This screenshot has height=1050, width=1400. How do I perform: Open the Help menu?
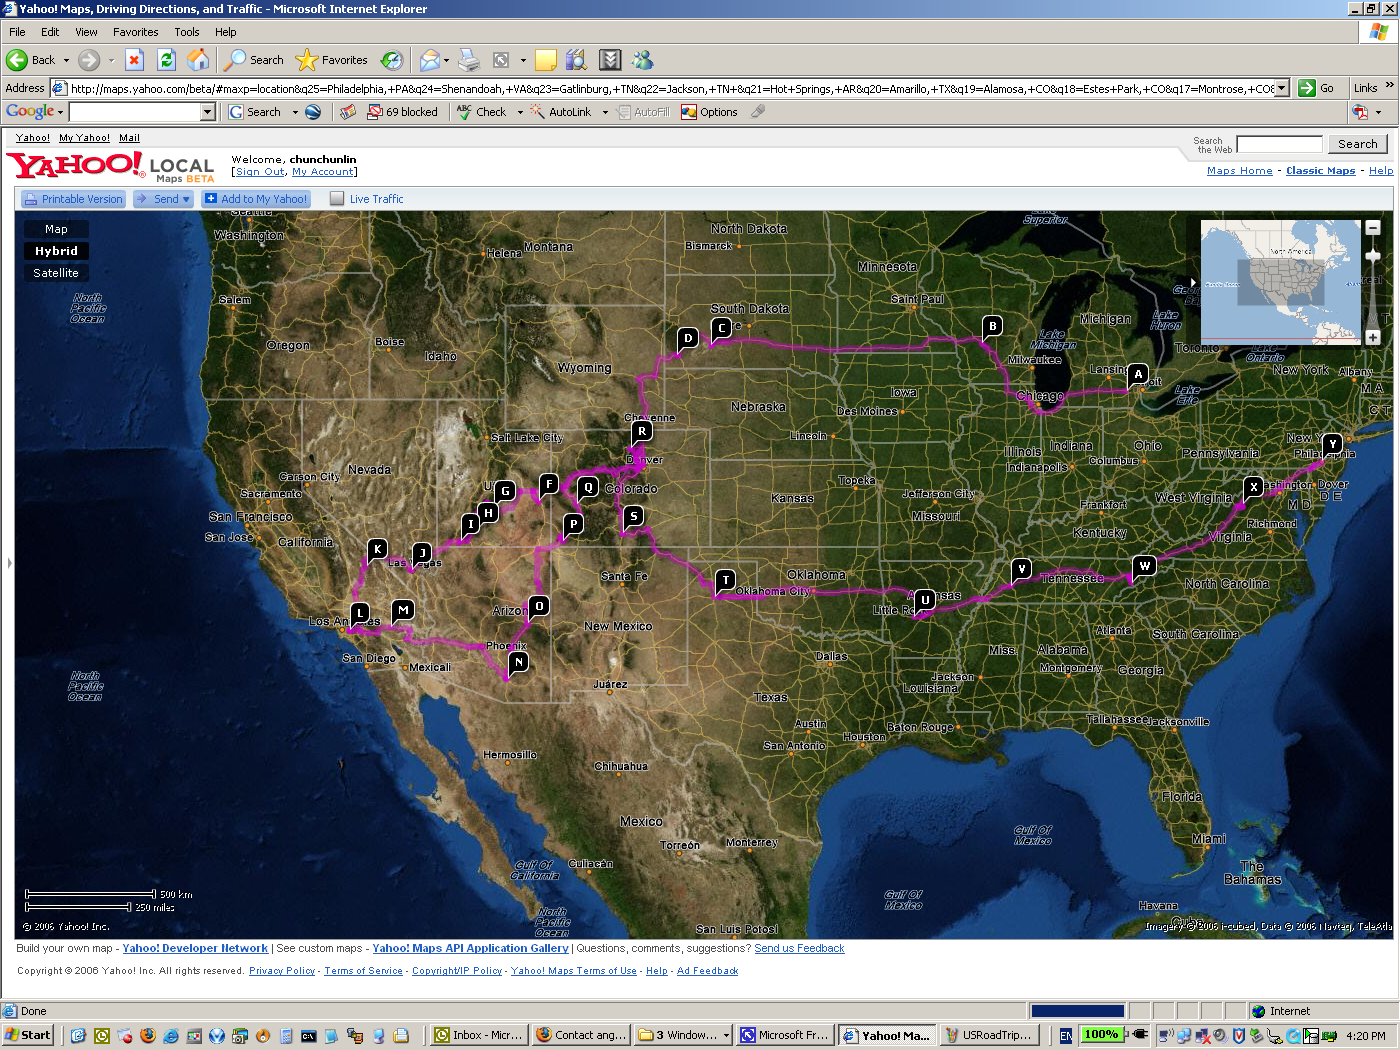[226, 32]
